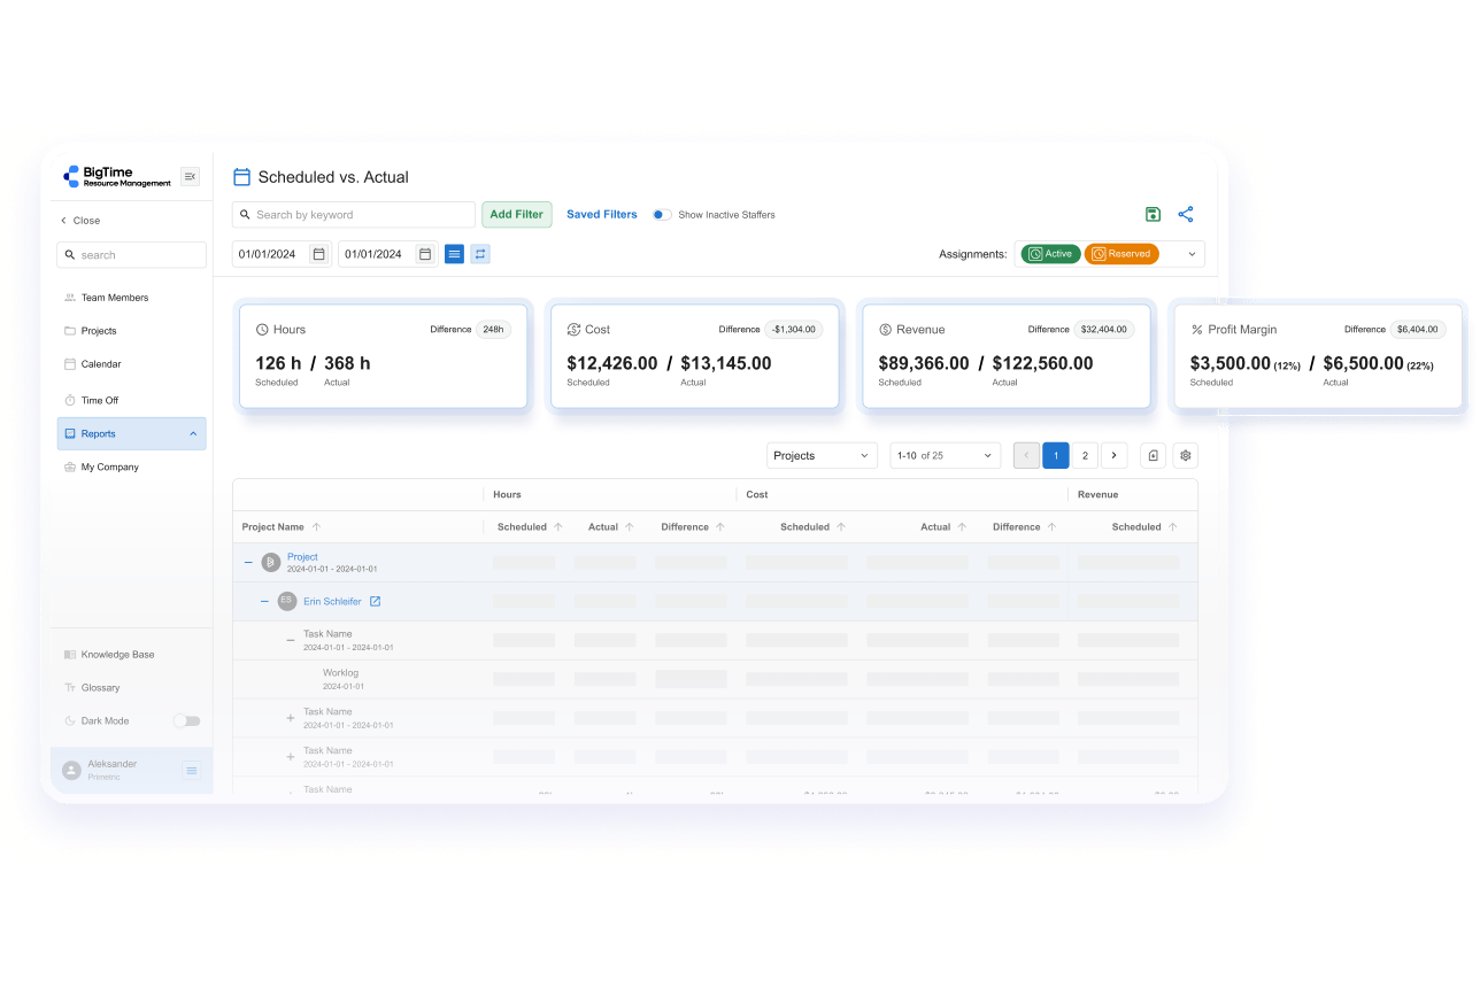The image size is (1480, 987).
Task: Open the Knowledge Base link
Action: point(118,655)
